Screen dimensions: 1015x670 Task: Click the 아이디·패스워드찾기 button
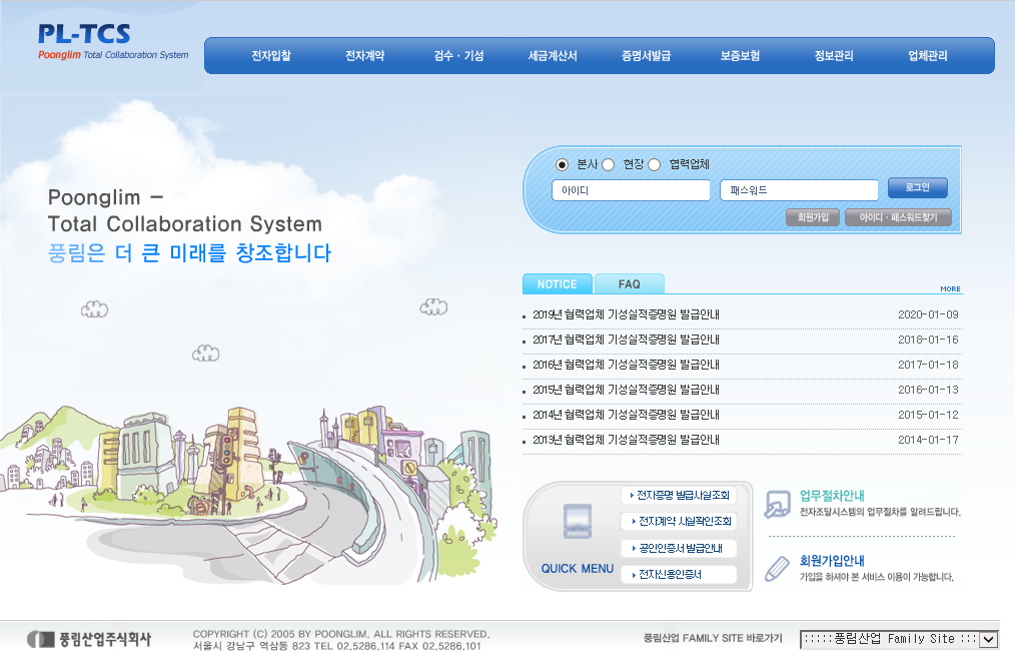click(898, 218)
